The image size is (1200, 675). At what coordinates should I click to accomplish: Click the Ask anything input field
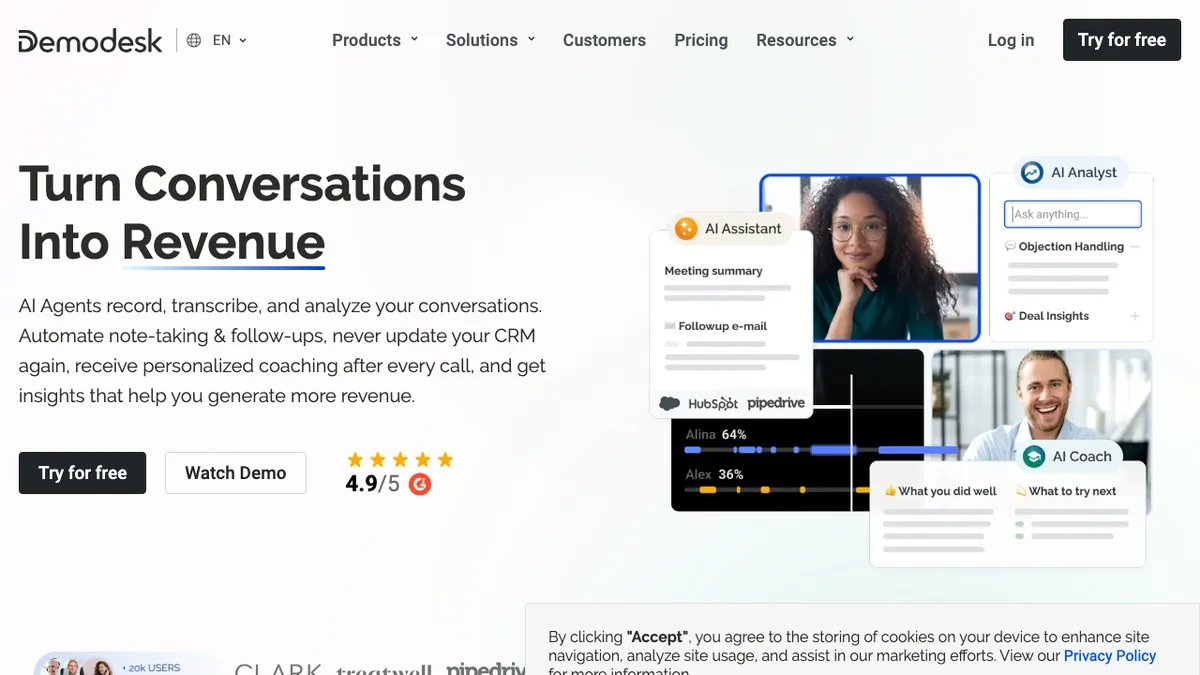tap(1073, 214)
